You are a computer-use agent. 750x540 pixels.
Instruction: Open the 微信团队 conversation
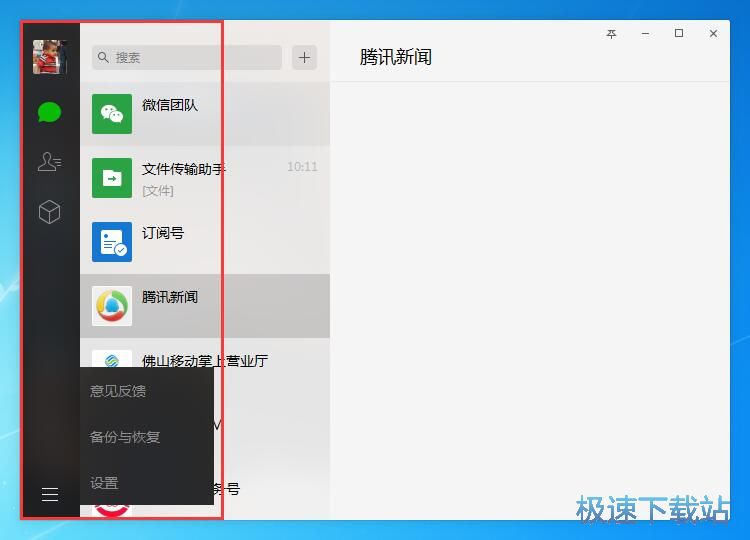[205, 114]
